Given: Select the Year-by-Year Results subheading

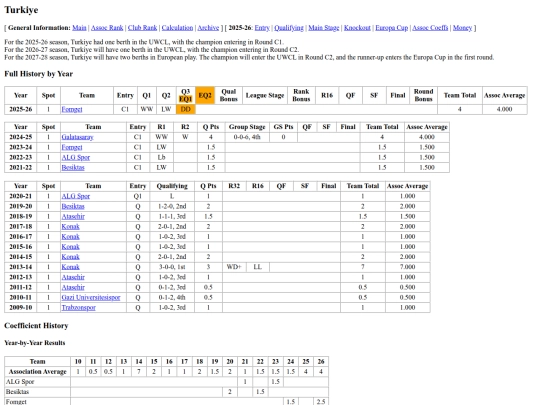Looking at the screenshot, I should tap(35, 343).
